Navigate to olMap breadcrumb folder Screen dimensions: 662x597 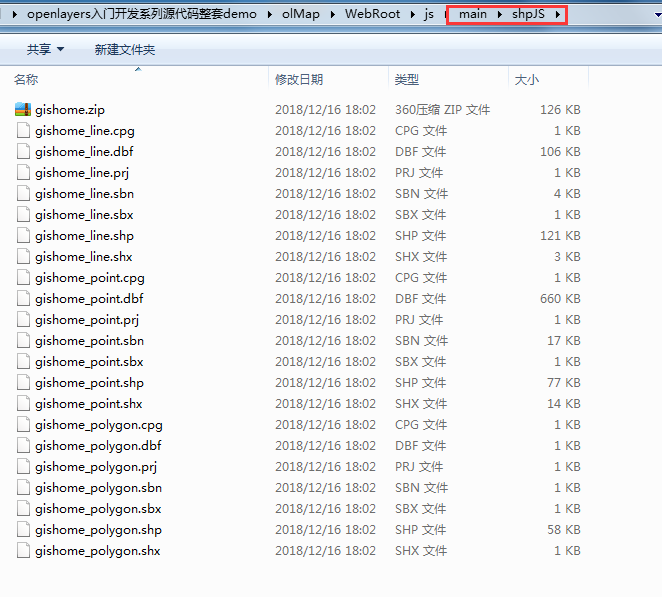point(301,14)
